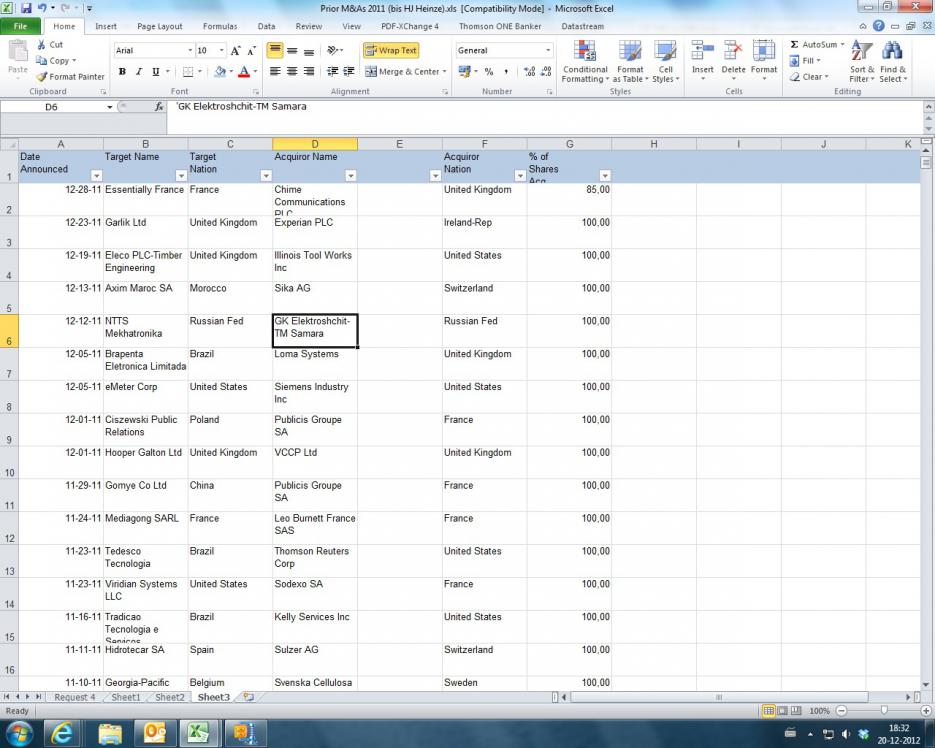
Task: Click Increase Decimal icon
Action: 529,72
